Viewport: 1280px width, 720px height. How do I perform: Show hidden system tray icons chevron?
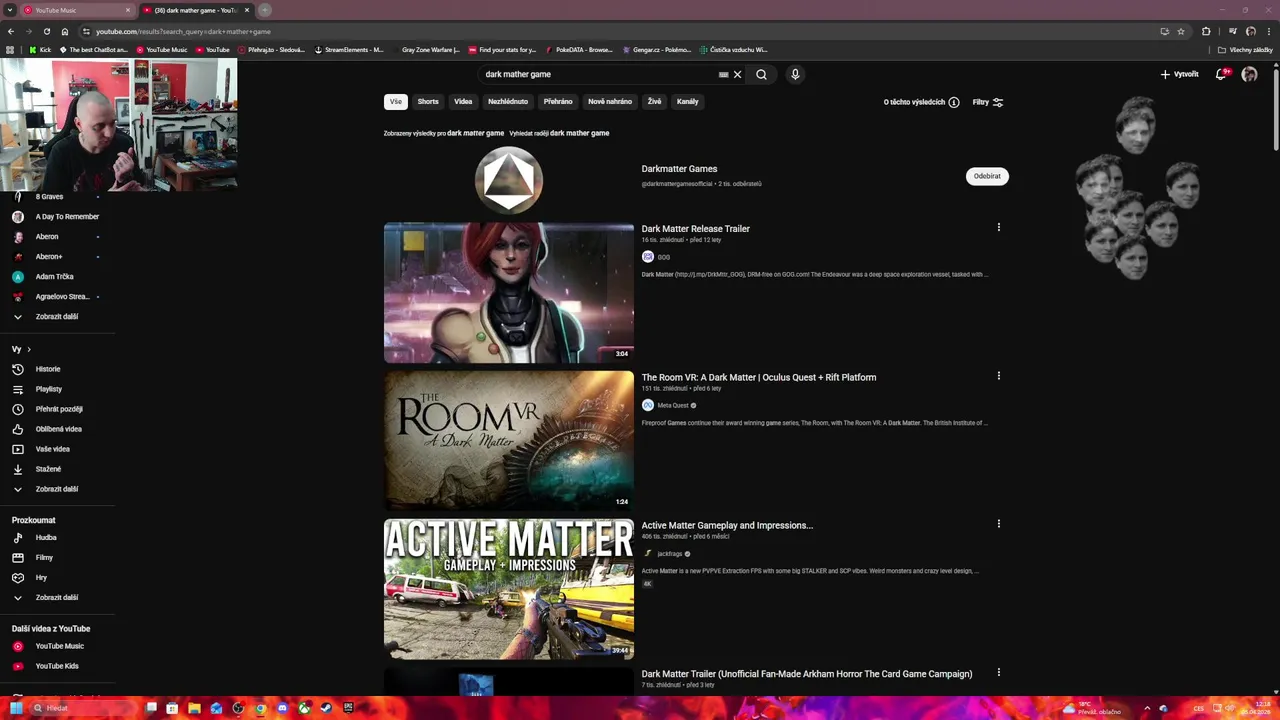[1146, 708]
